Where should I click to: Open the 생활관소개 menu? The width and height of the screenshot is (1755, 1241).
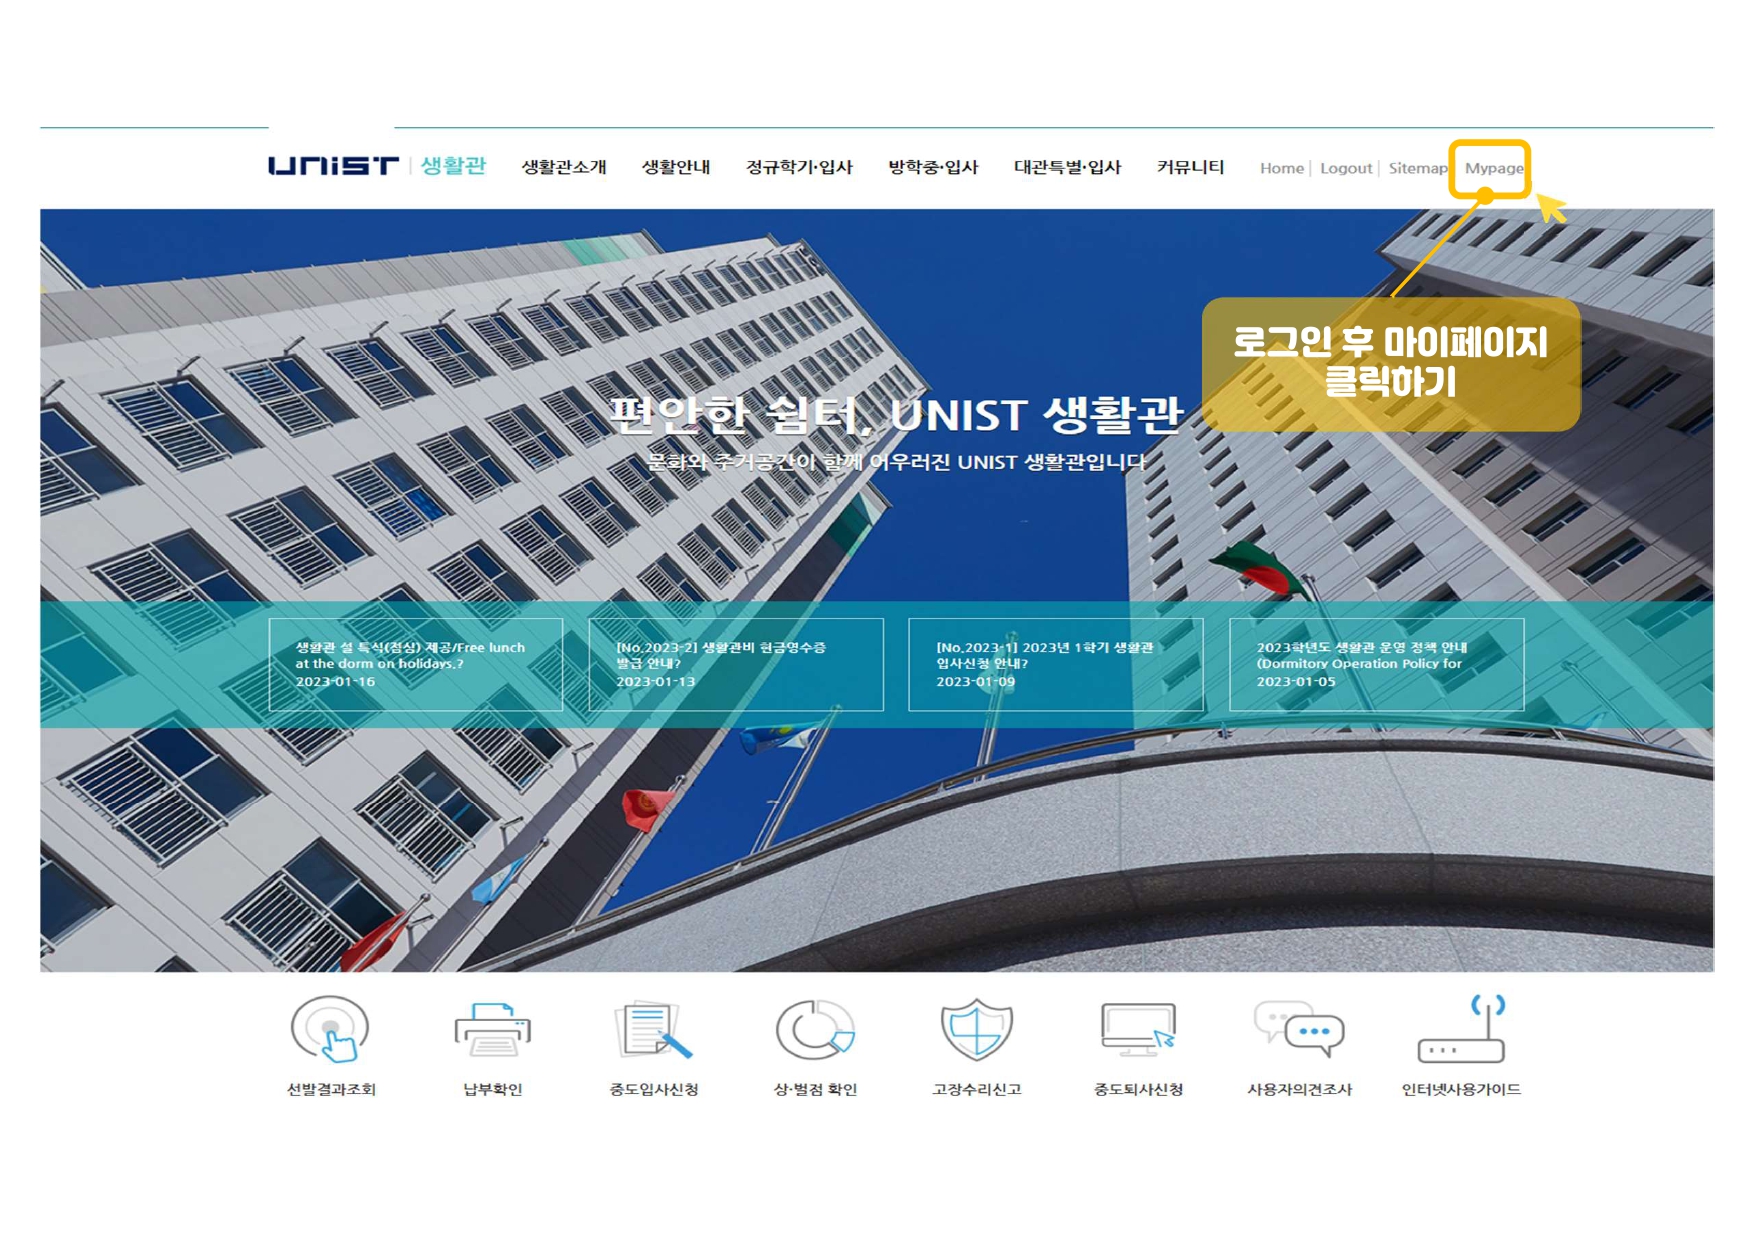click(564, 167)
